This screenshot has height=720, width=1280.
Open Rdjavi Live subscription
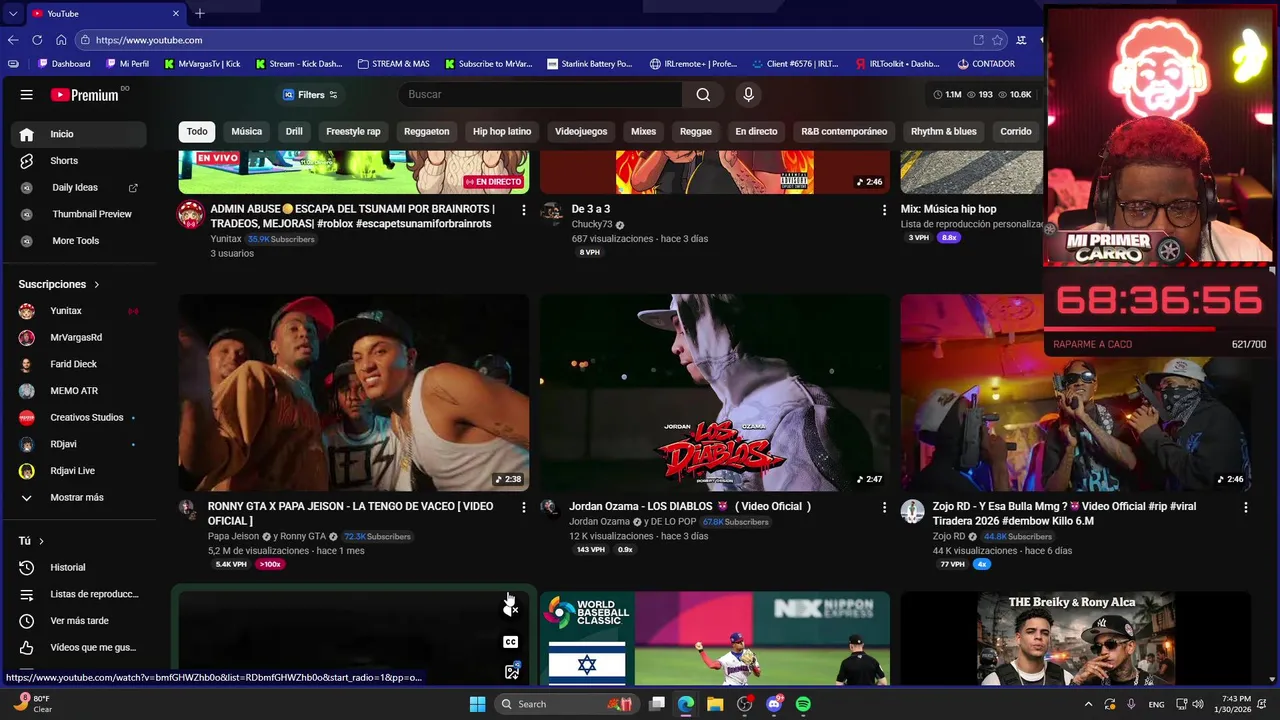click(79, 471)
